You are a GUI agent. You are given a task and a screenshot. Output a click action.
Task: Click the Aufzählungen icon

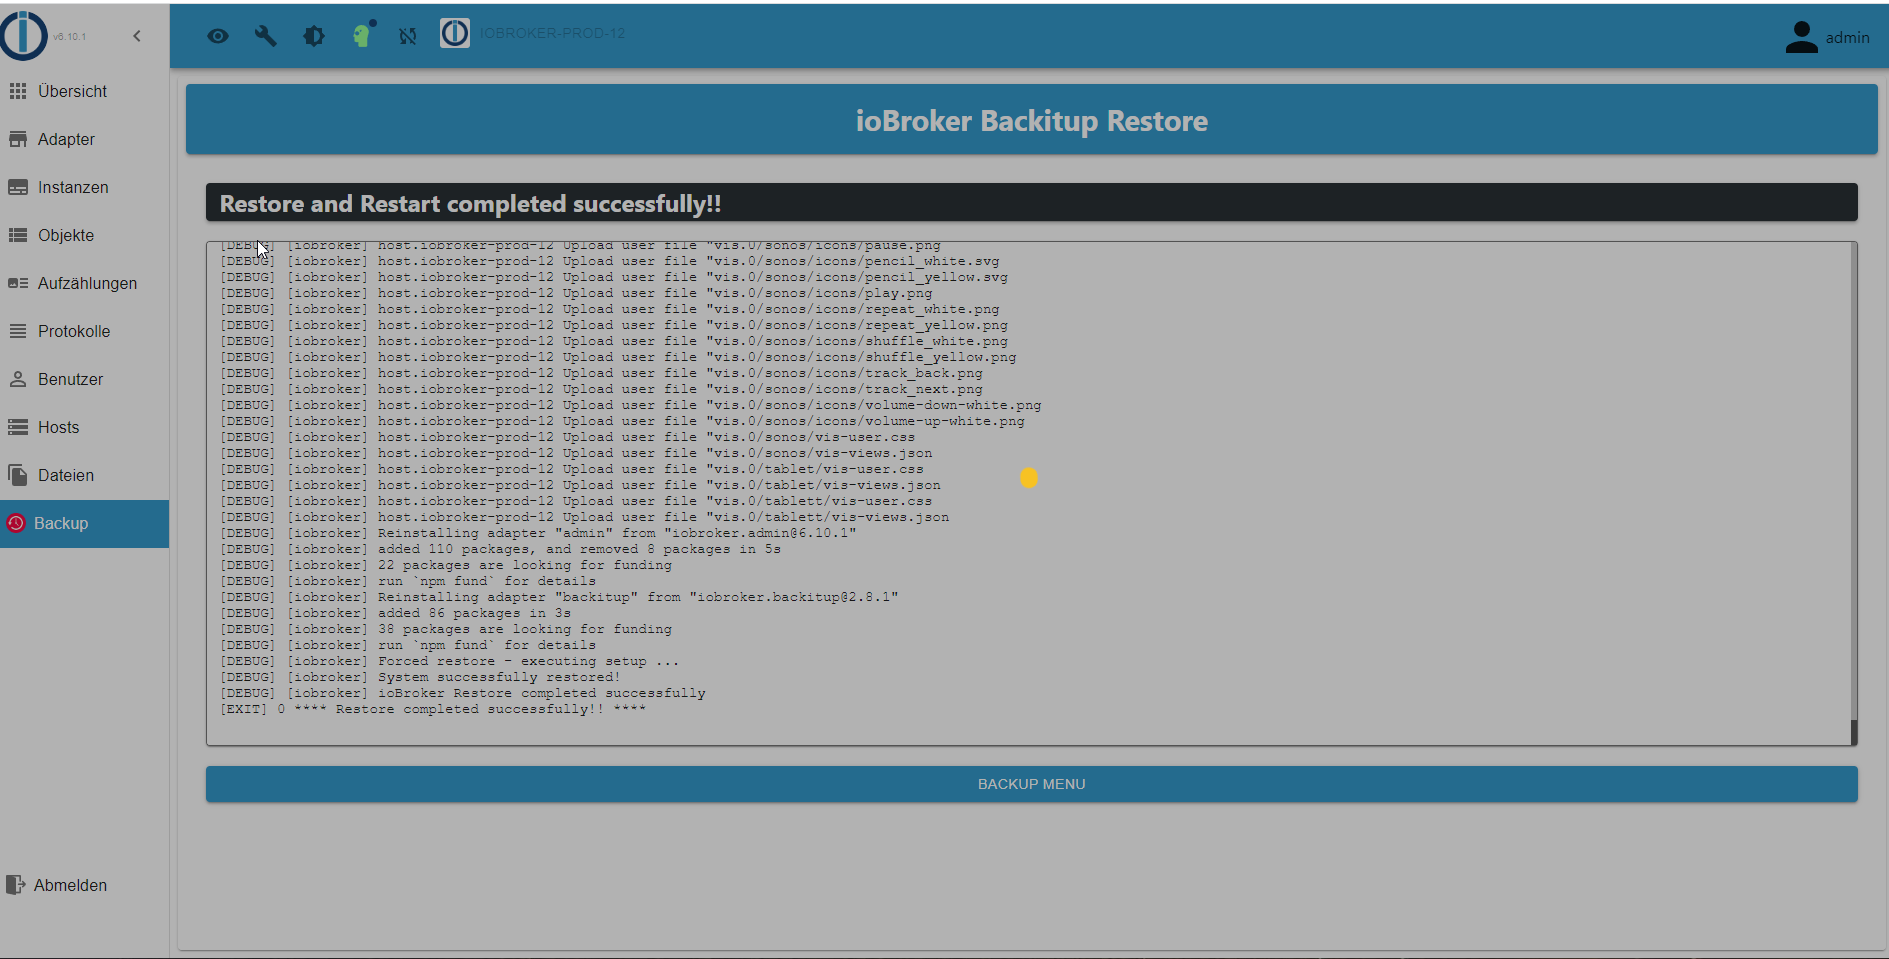click(x=18, y=283)
